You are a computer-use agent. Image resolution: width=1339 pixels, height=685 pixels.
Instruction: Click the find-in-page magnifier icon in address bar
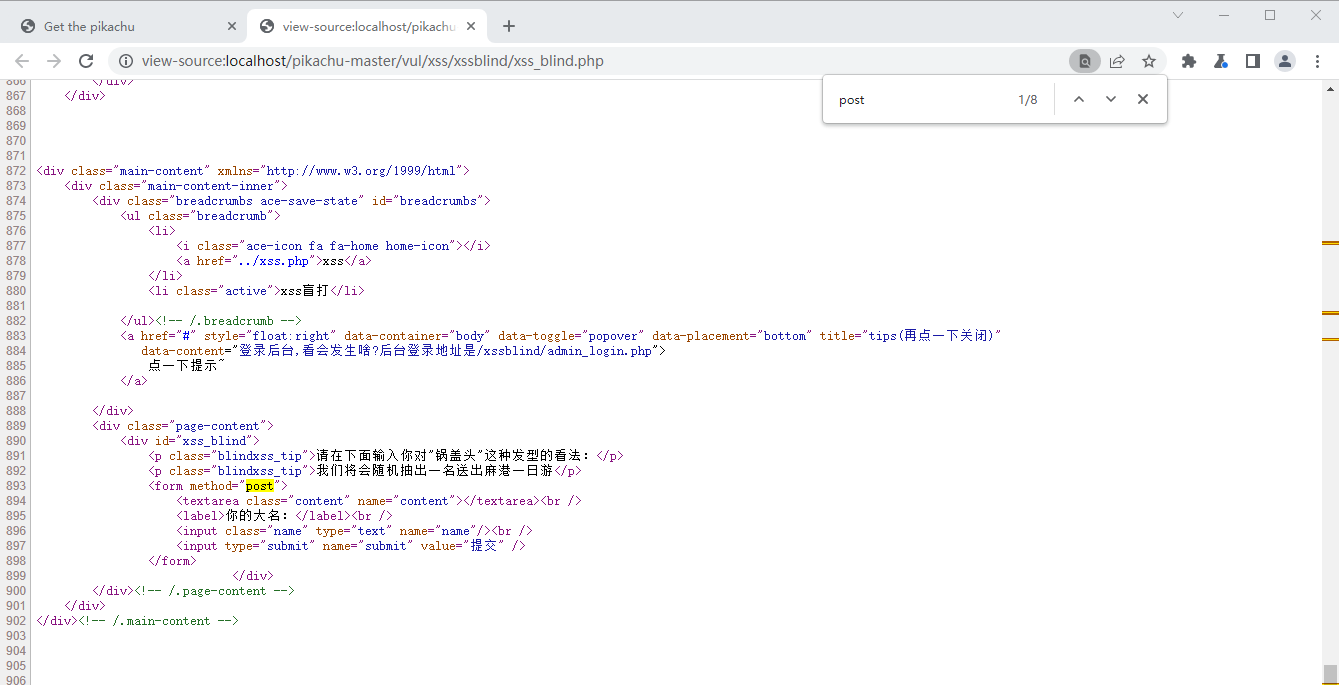[1084, 61]
